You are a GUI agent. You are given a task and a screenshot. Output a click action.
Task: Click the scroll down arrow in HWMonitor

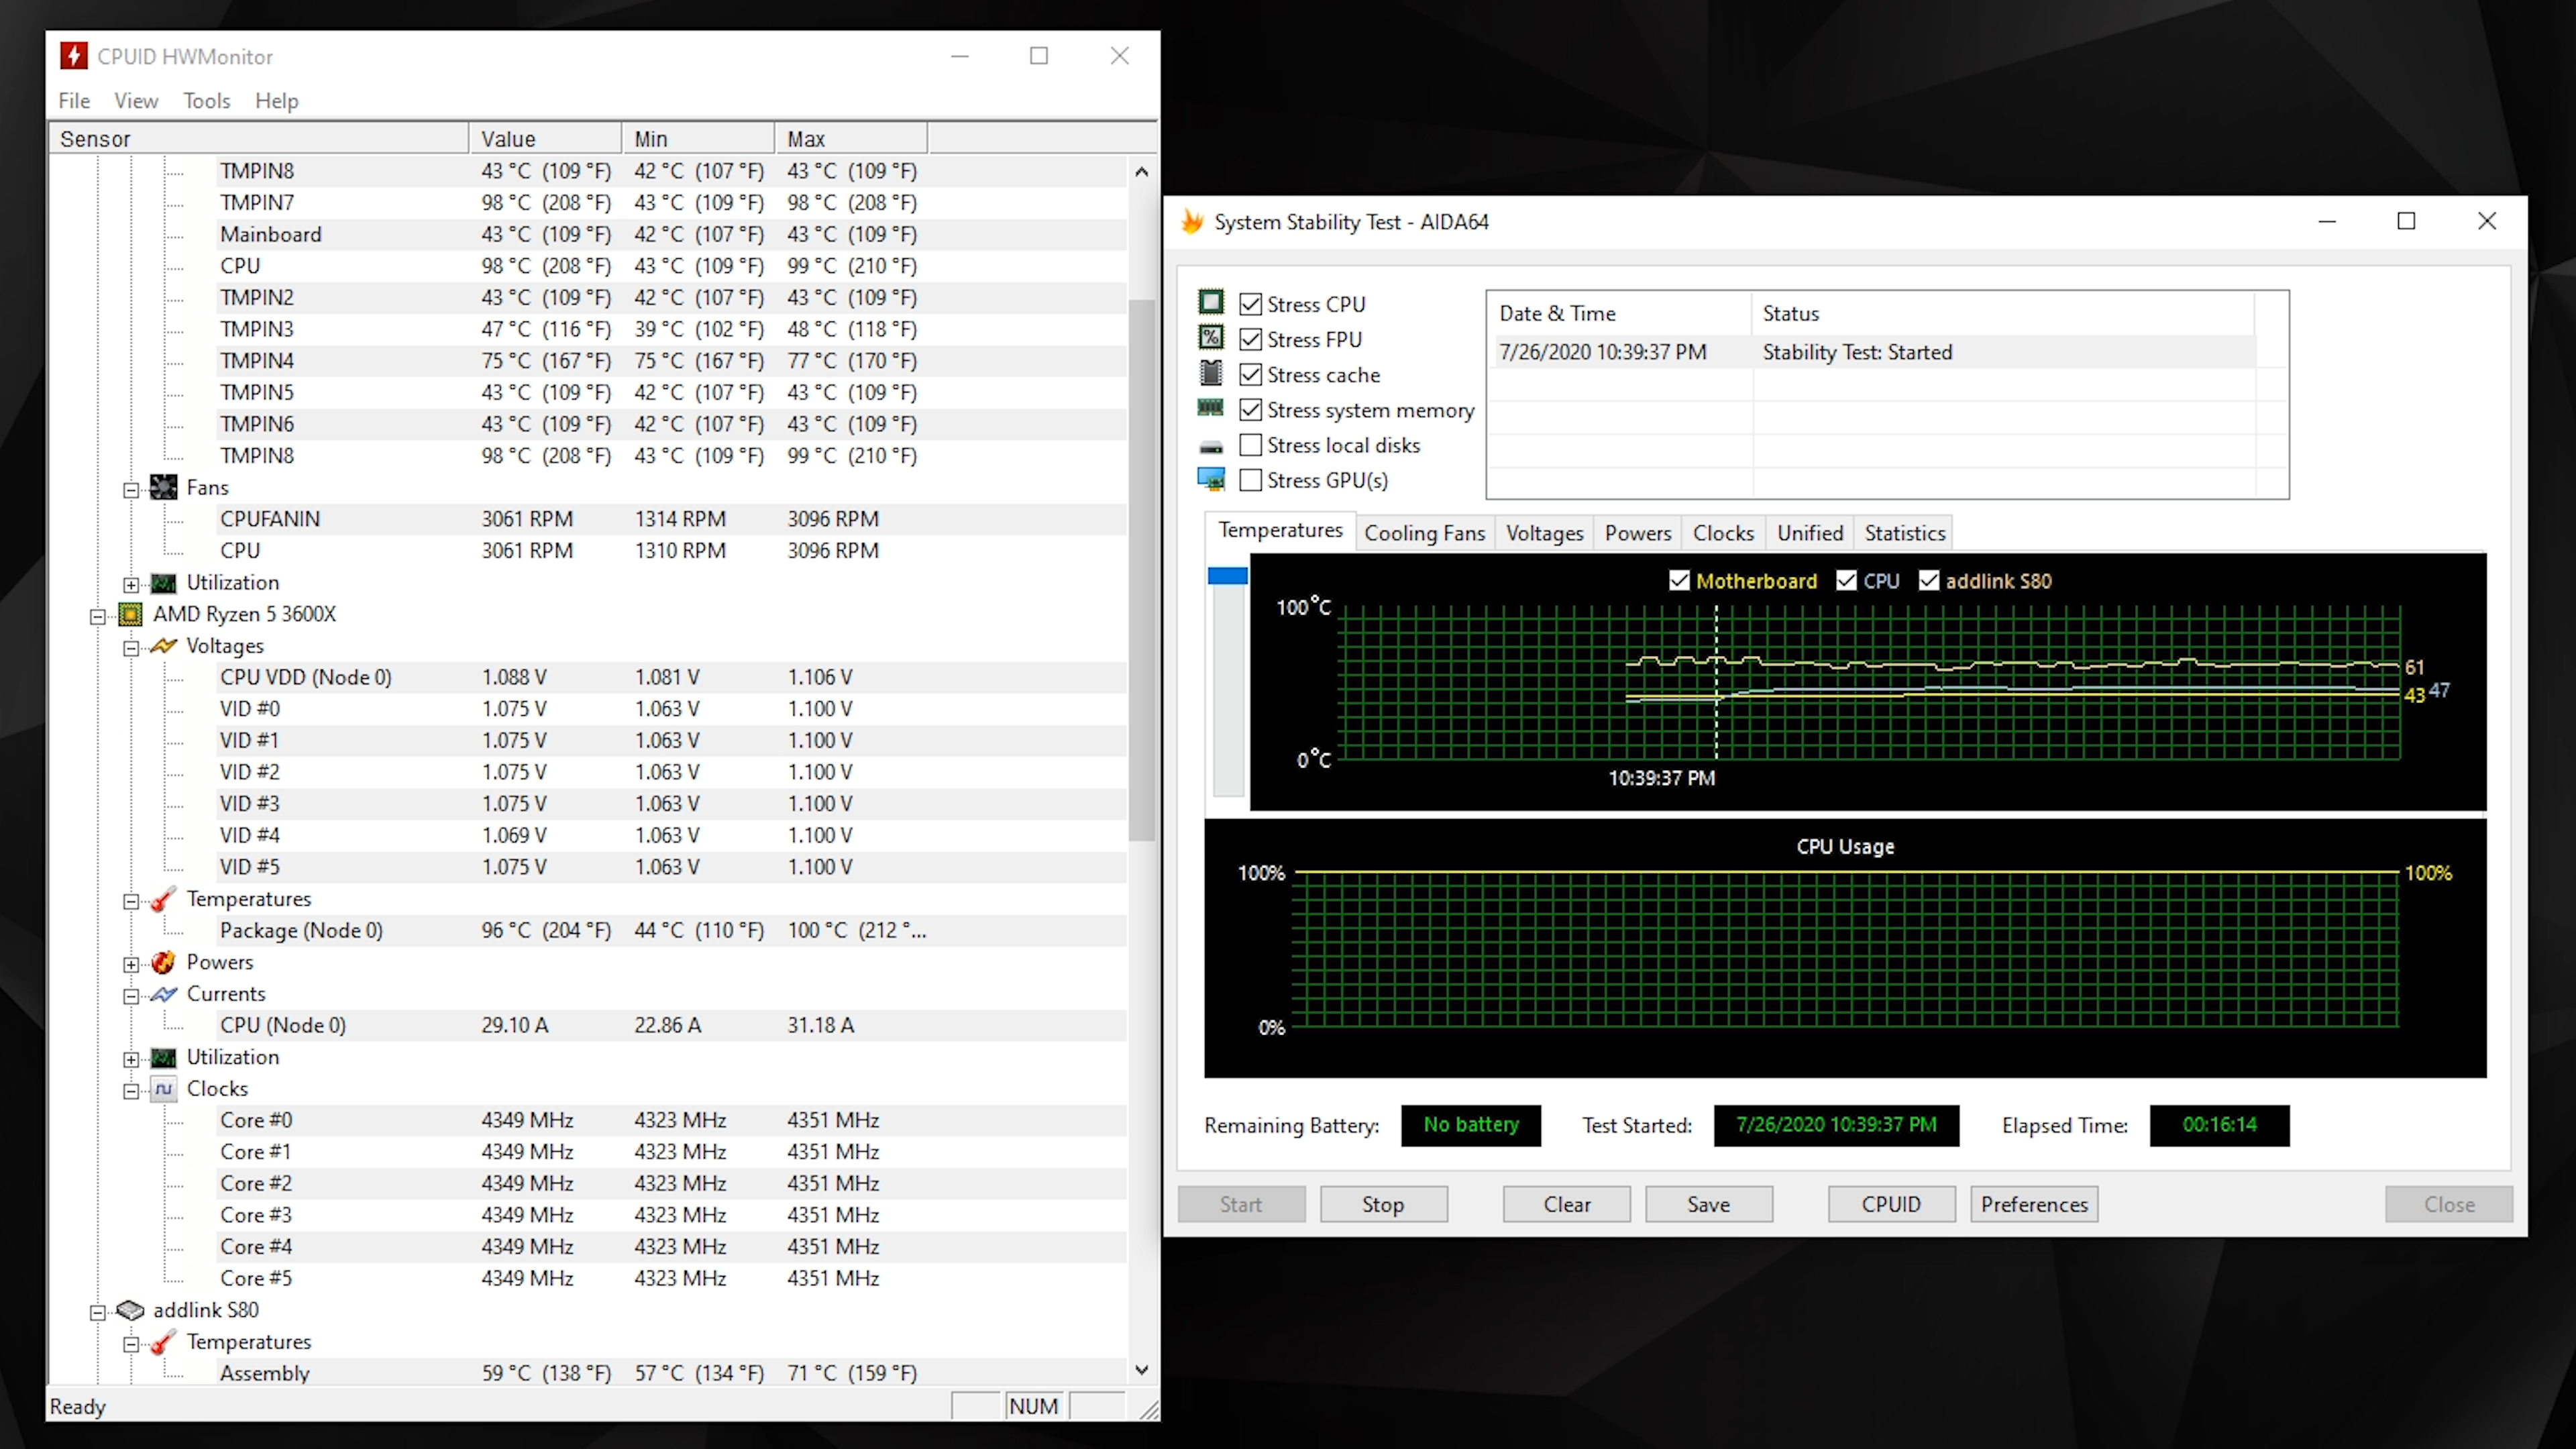coord(1142,1370)
